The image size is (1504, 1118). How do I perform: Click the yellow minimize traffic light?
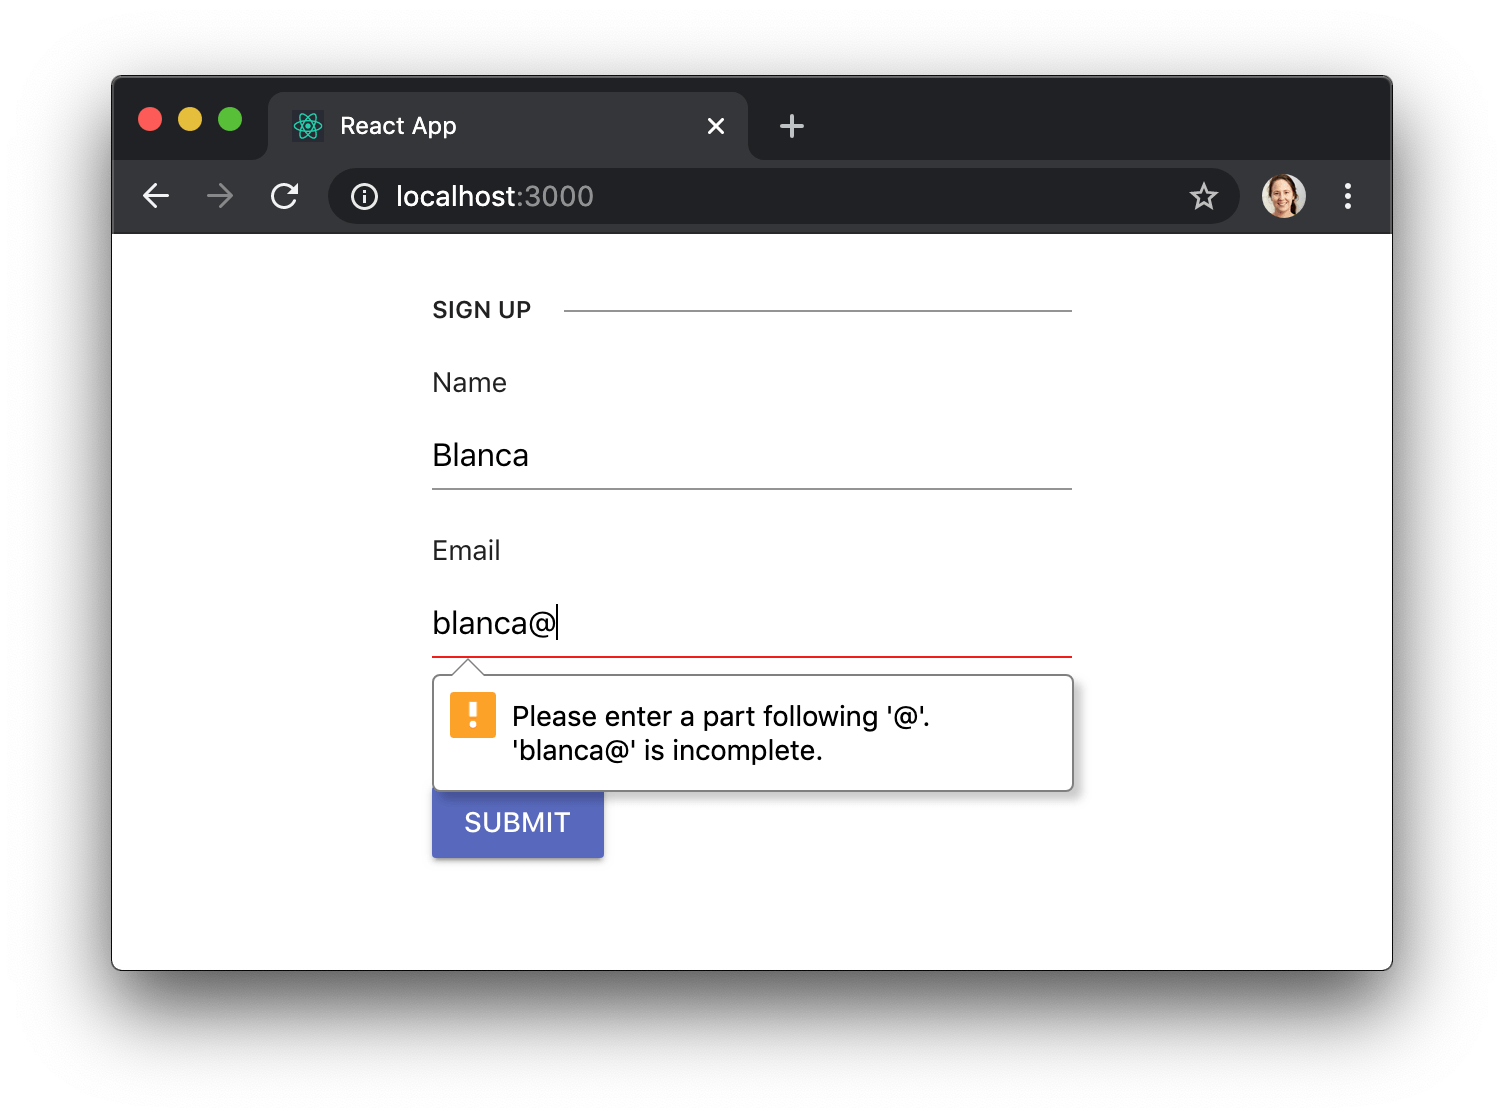point(190,119)
